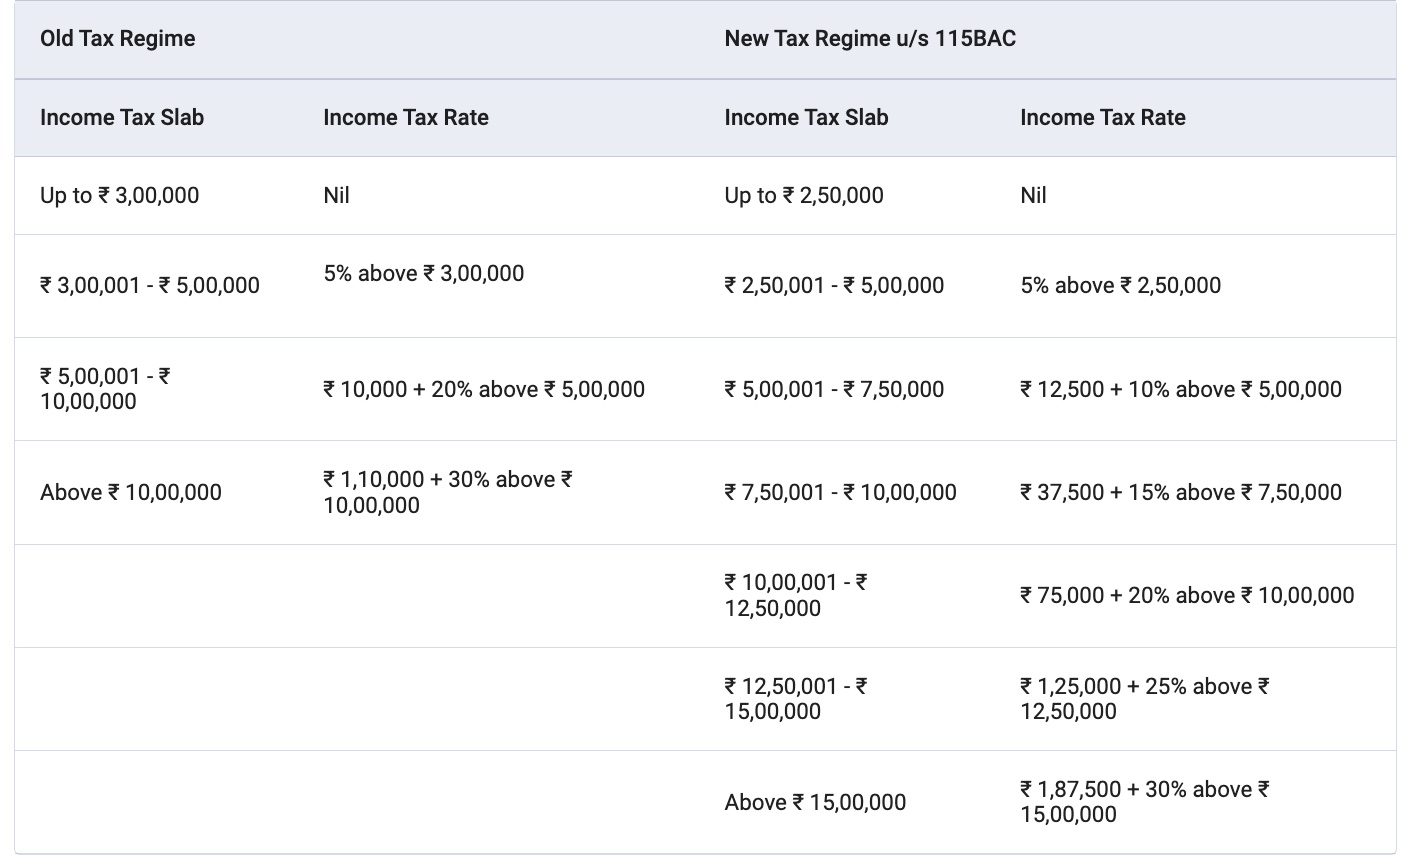Select '₹ 3,00,001 - ₹ 5,00,000' slab
This screenshot has height=866, width=1408.
coord(150,285)
